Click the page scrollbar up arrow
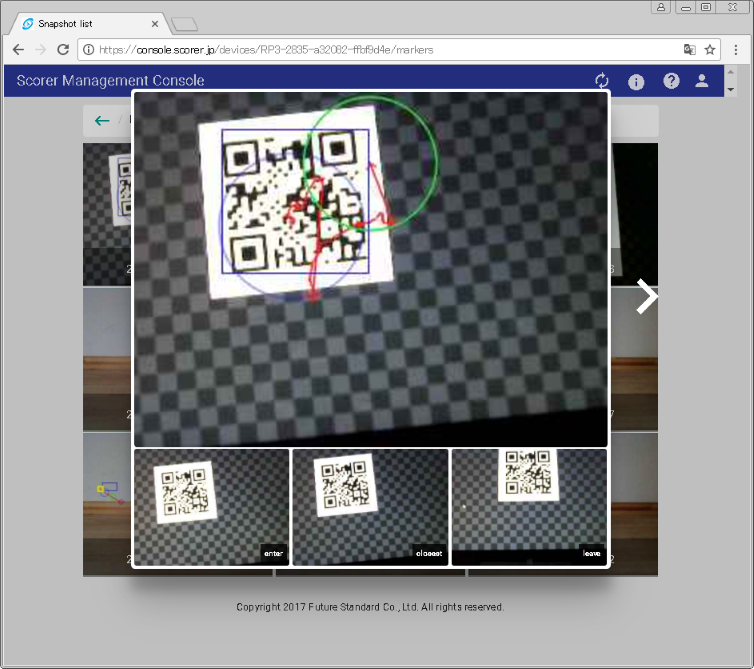This screenshot has width=754, height=669. pyautogui.click(x=730, y=72)
